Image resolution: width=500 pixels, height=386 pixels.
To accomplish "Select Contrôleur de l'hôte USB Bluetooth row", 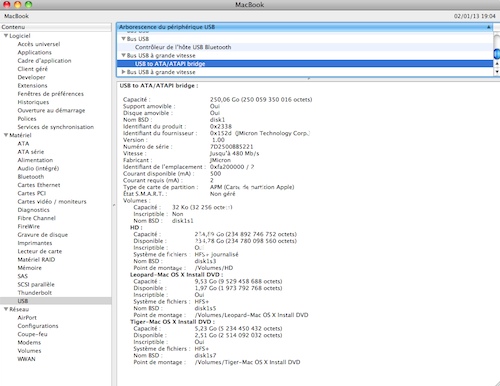I will click(x=305, y=47).
